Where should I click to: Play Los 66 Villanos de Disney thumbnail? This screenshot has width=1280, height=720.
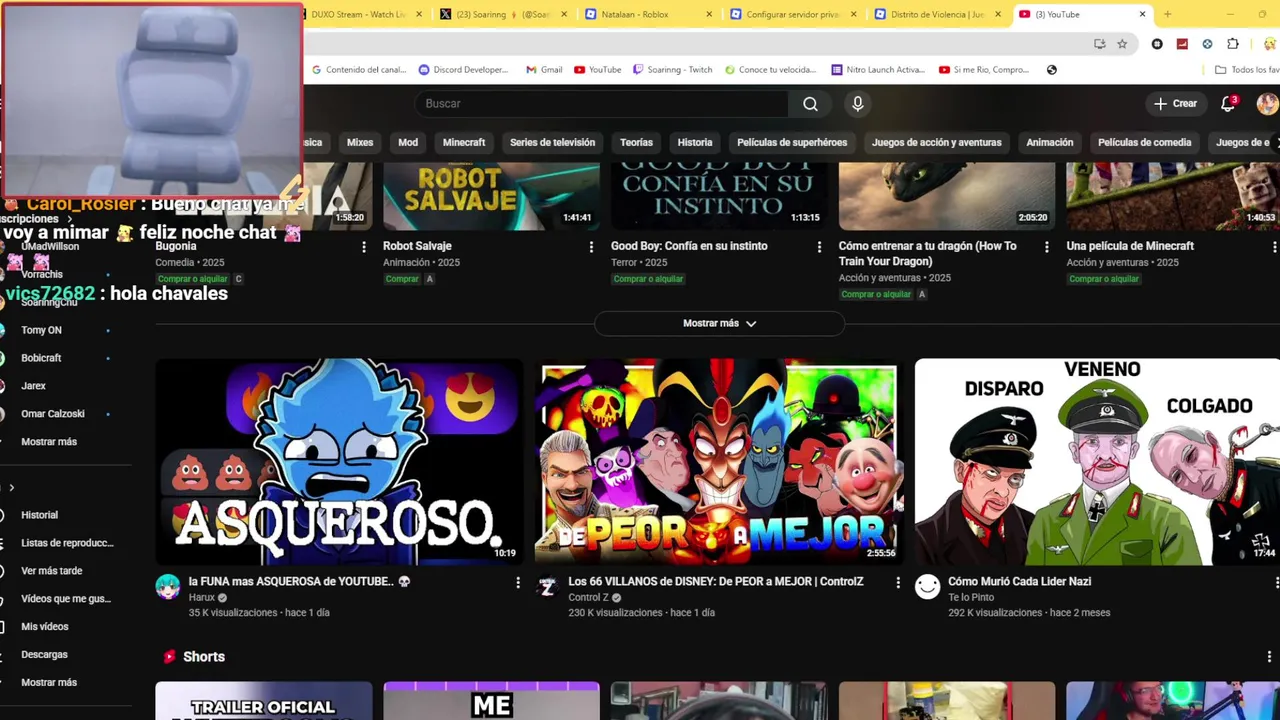pos(719,462)
